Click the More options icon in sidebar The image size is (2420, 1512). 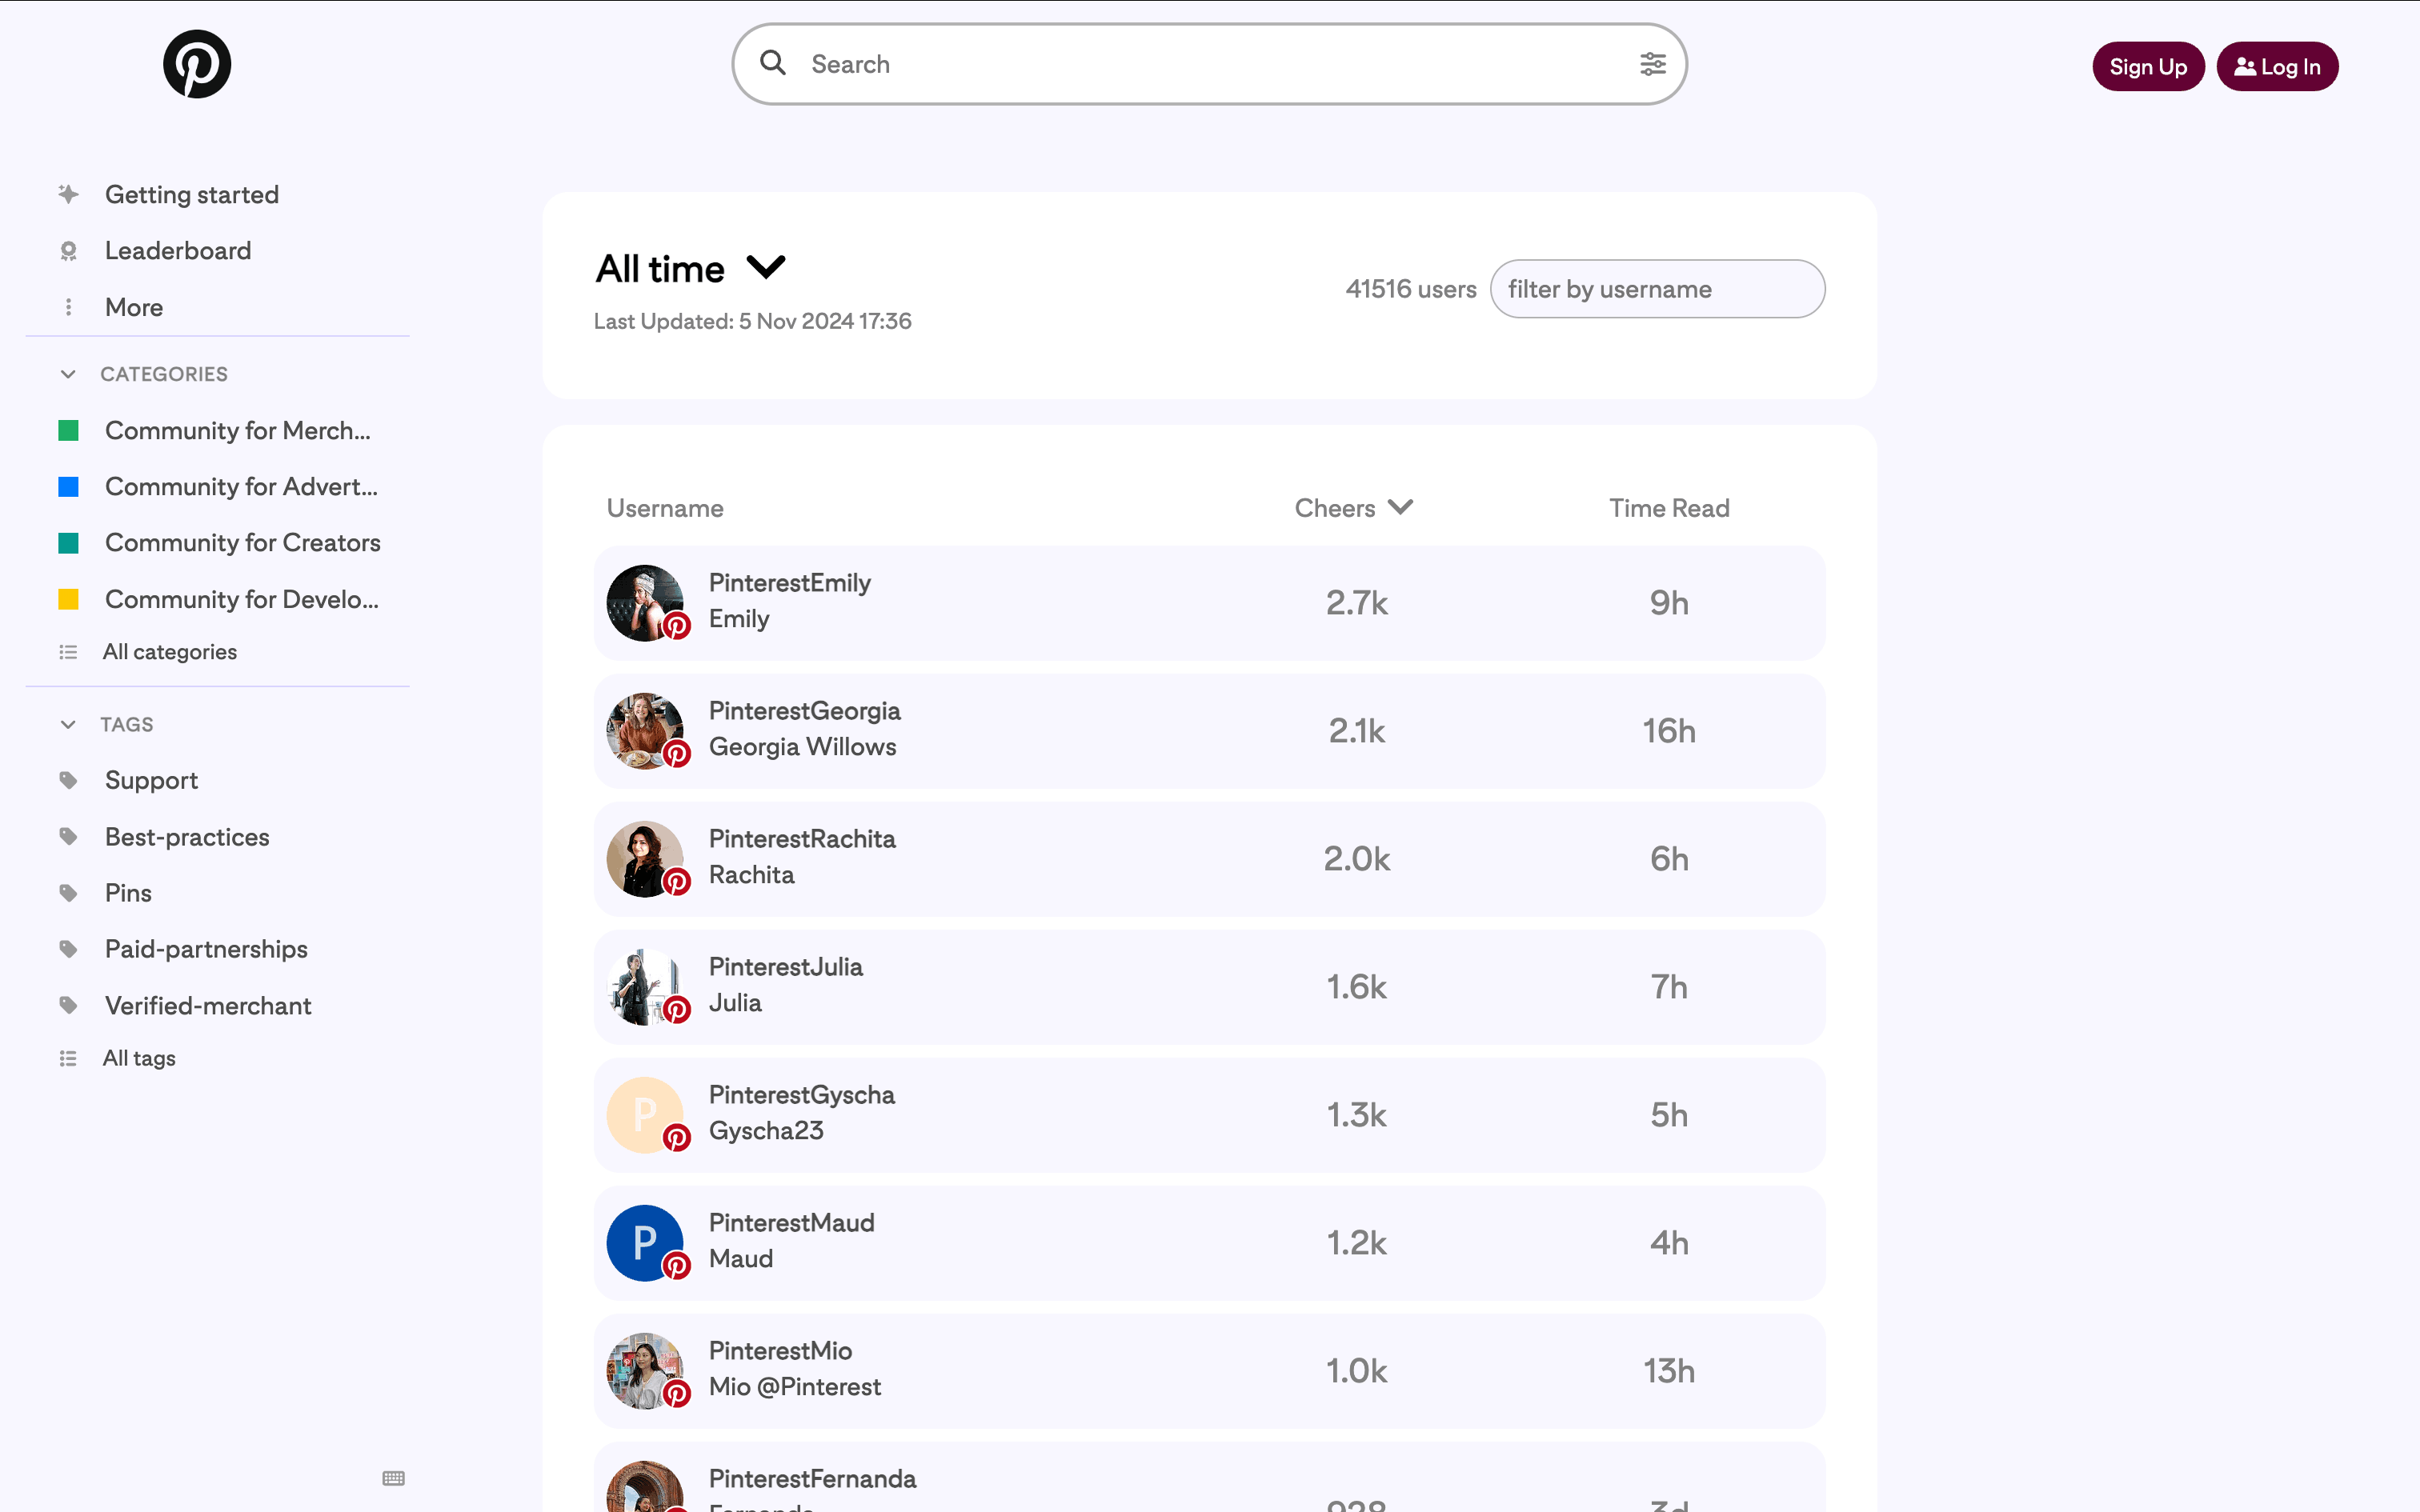click(67, 307)
